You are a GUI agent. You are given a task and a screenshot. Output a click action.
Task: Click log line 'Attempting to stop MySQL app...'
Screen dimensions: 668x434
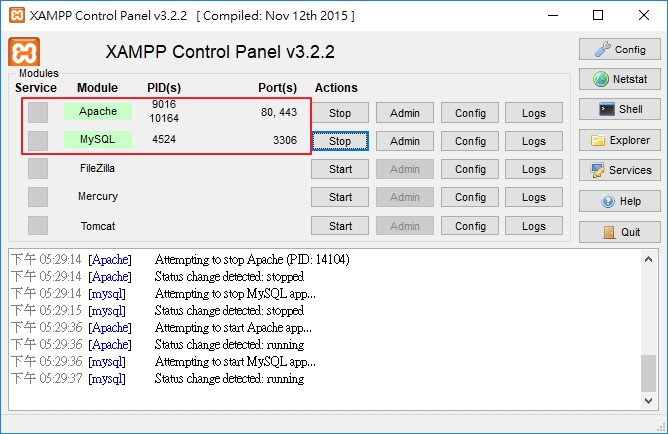tap(235, 293)
